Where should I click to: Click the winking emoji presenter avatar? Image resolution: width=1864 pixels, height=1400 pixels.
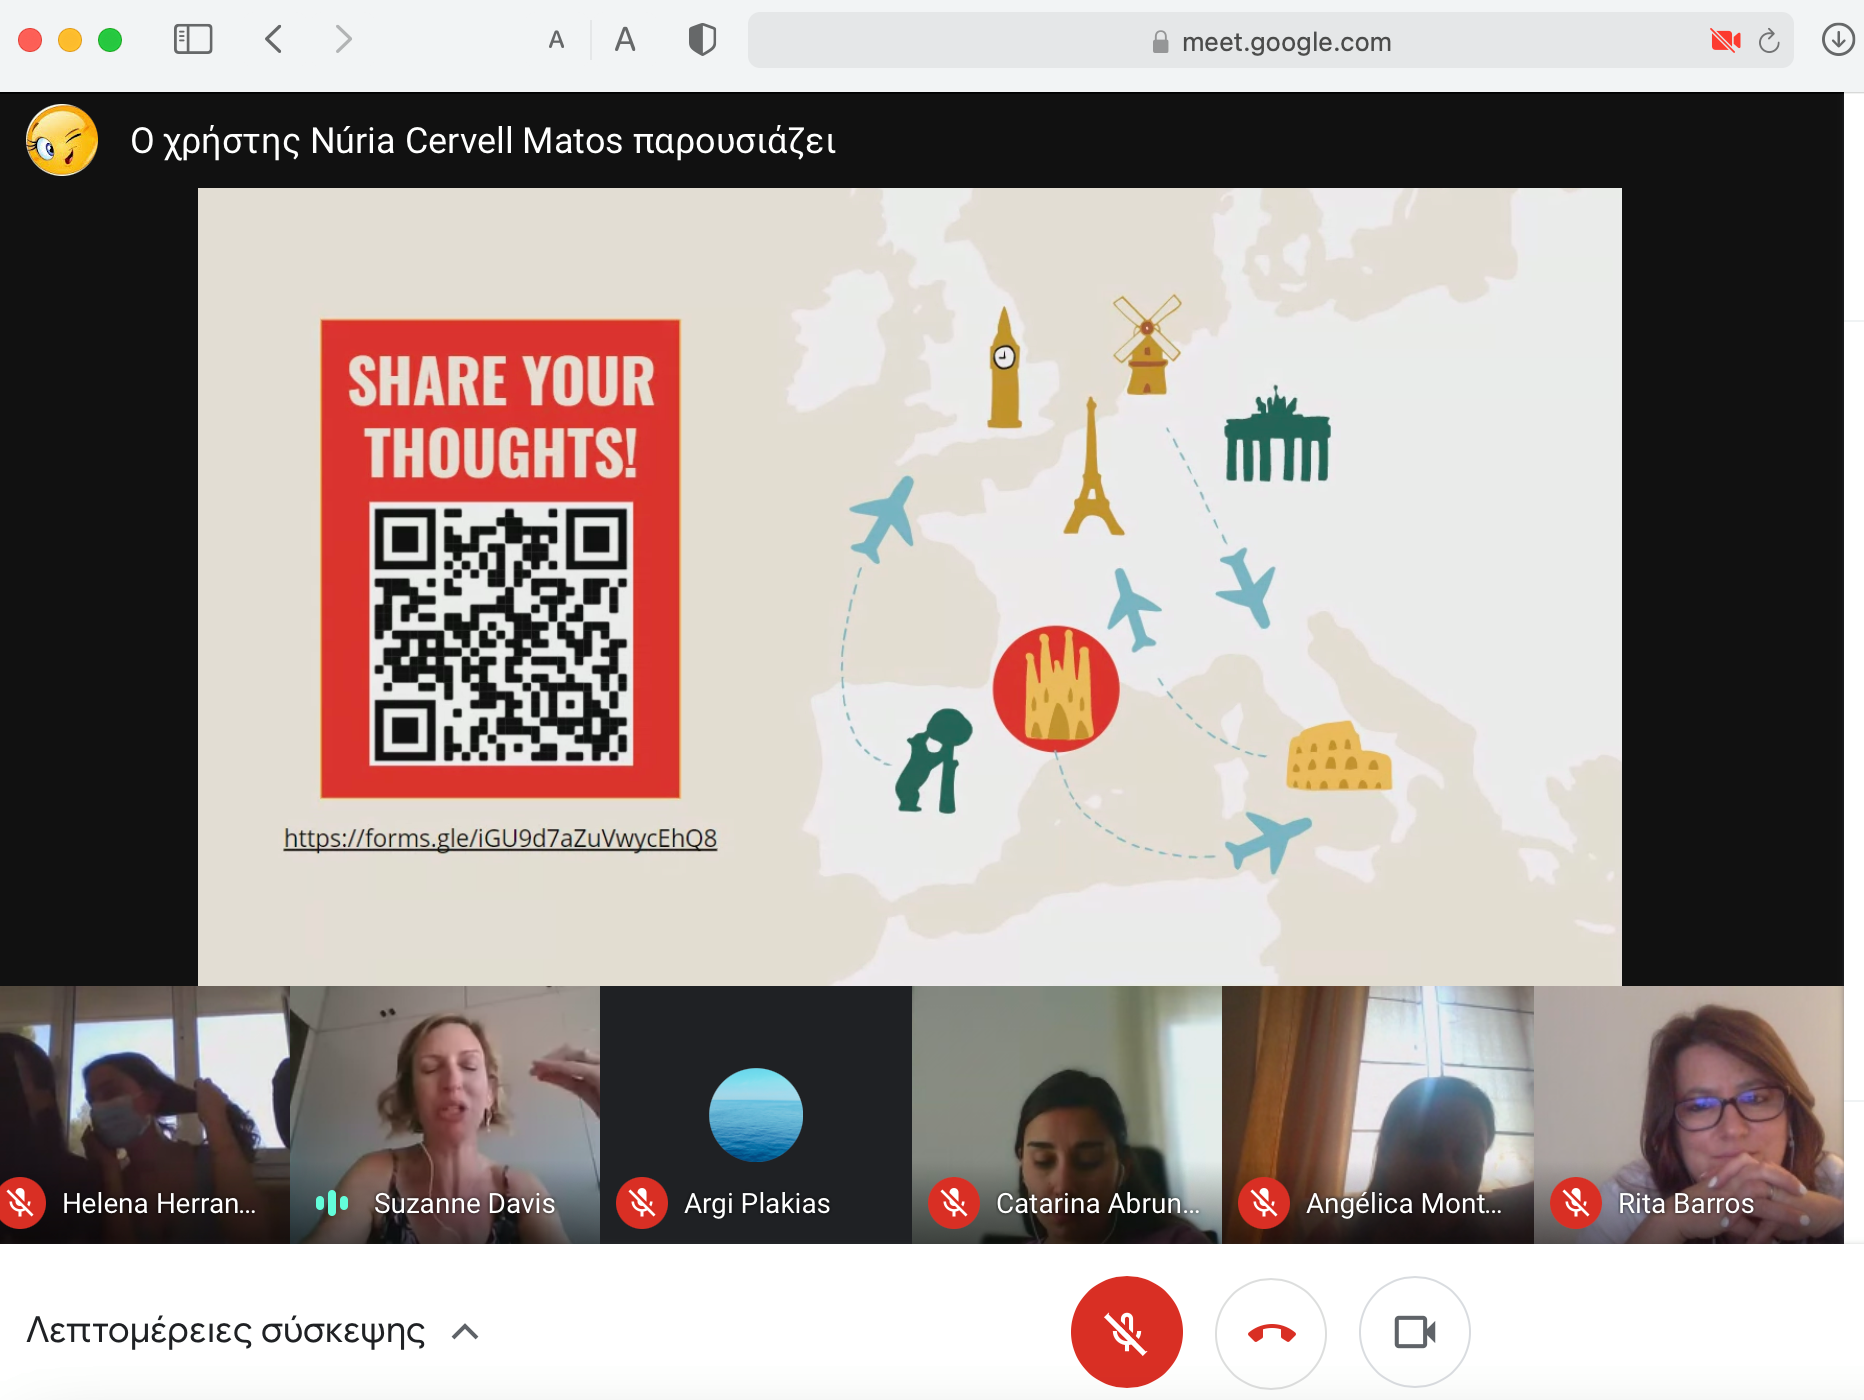(x=62, y=141)
